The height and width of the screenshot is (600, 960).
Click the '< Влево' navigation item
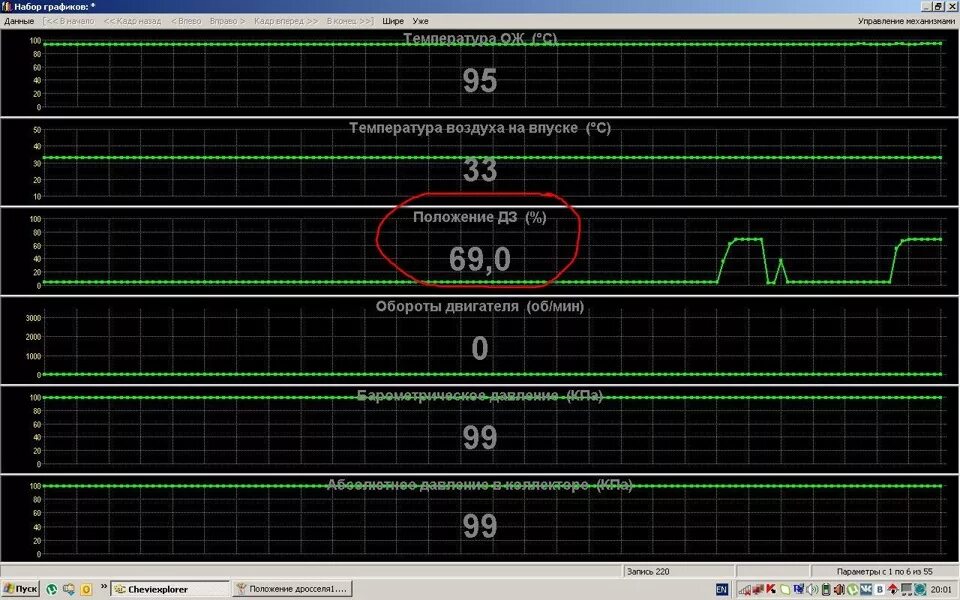(186, 21)
